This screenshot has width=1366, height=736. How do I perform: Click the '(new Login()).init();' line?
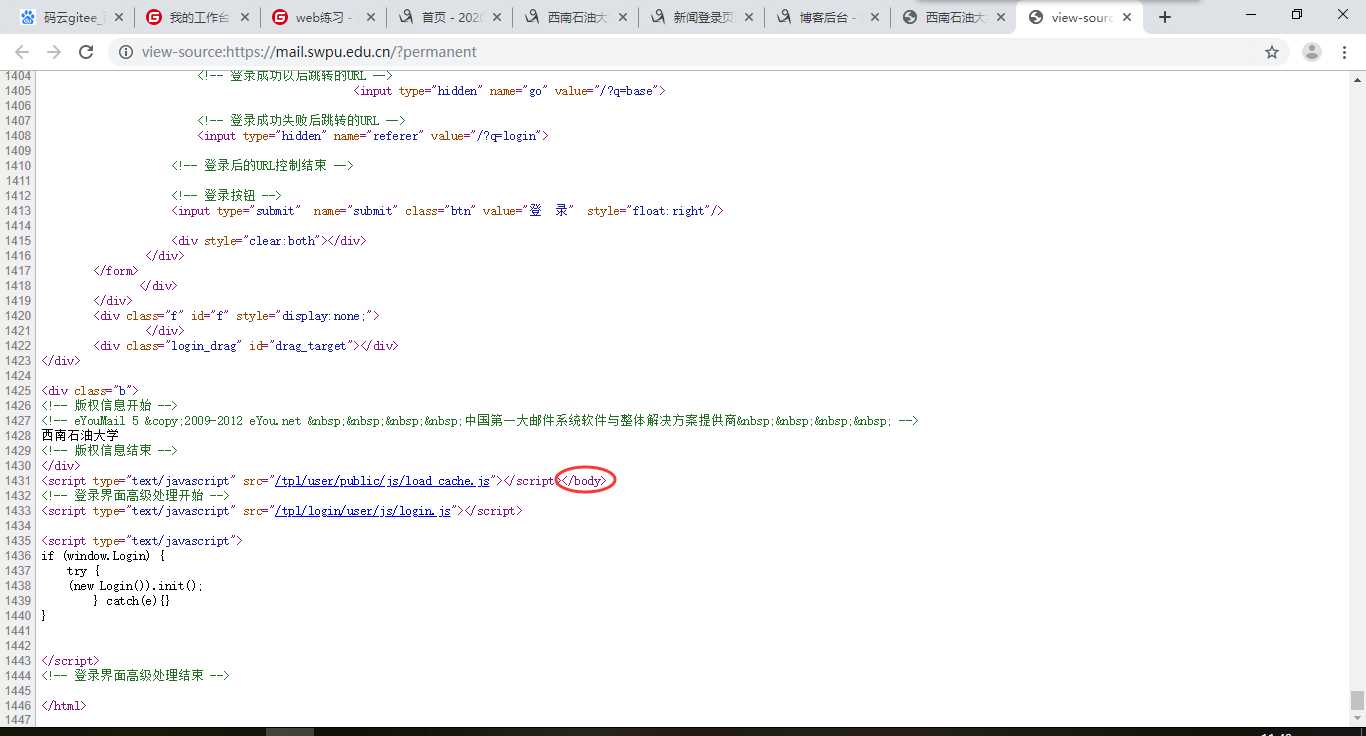(x=136, y=586)
